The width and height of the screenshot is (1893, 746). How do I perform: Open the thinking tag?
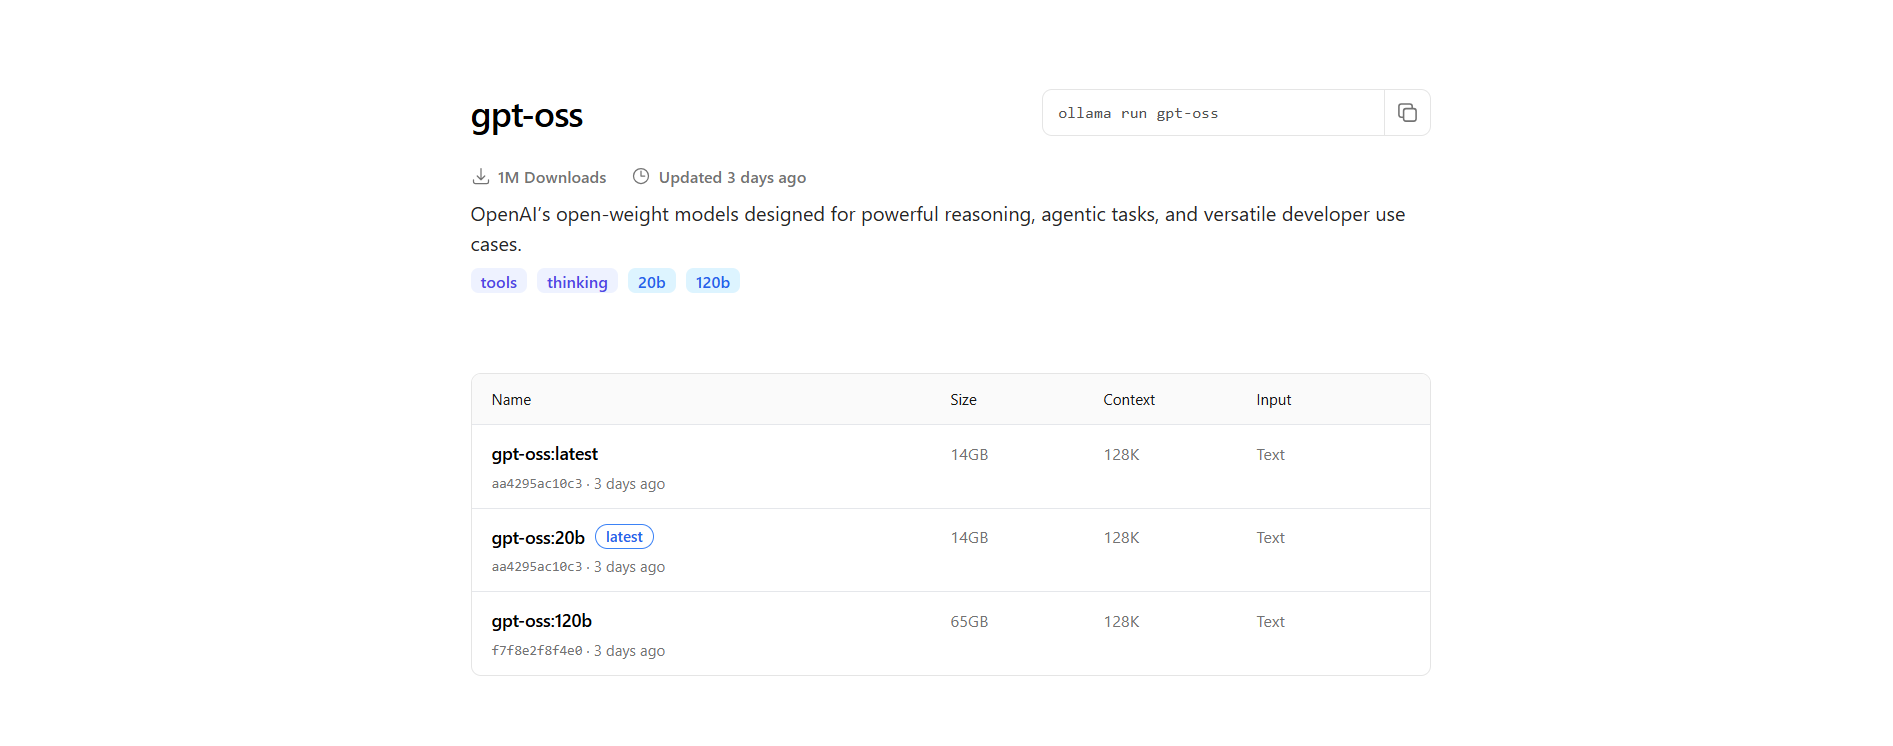[577, 282]
